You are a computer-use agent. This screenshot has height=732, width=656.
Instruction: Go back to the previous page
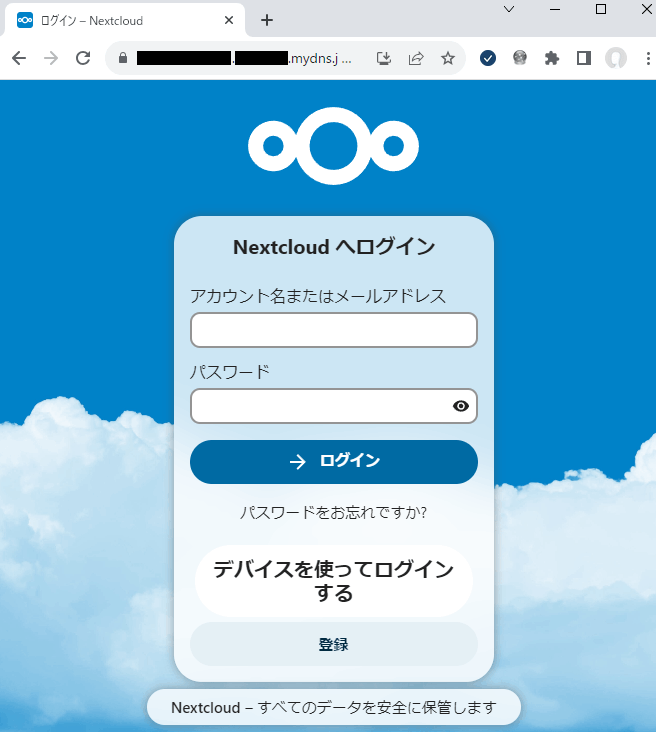click(19, 58)
